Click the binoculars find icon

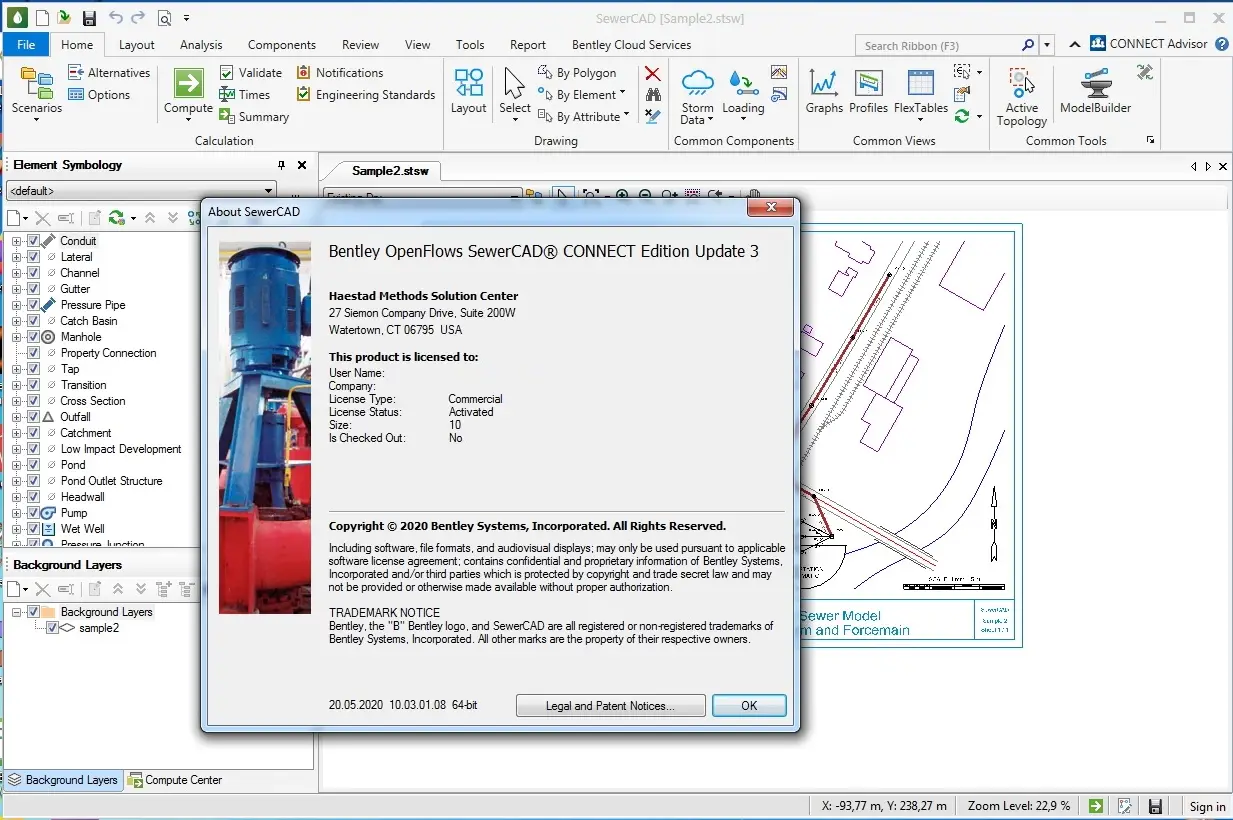(x=652, y=94)
